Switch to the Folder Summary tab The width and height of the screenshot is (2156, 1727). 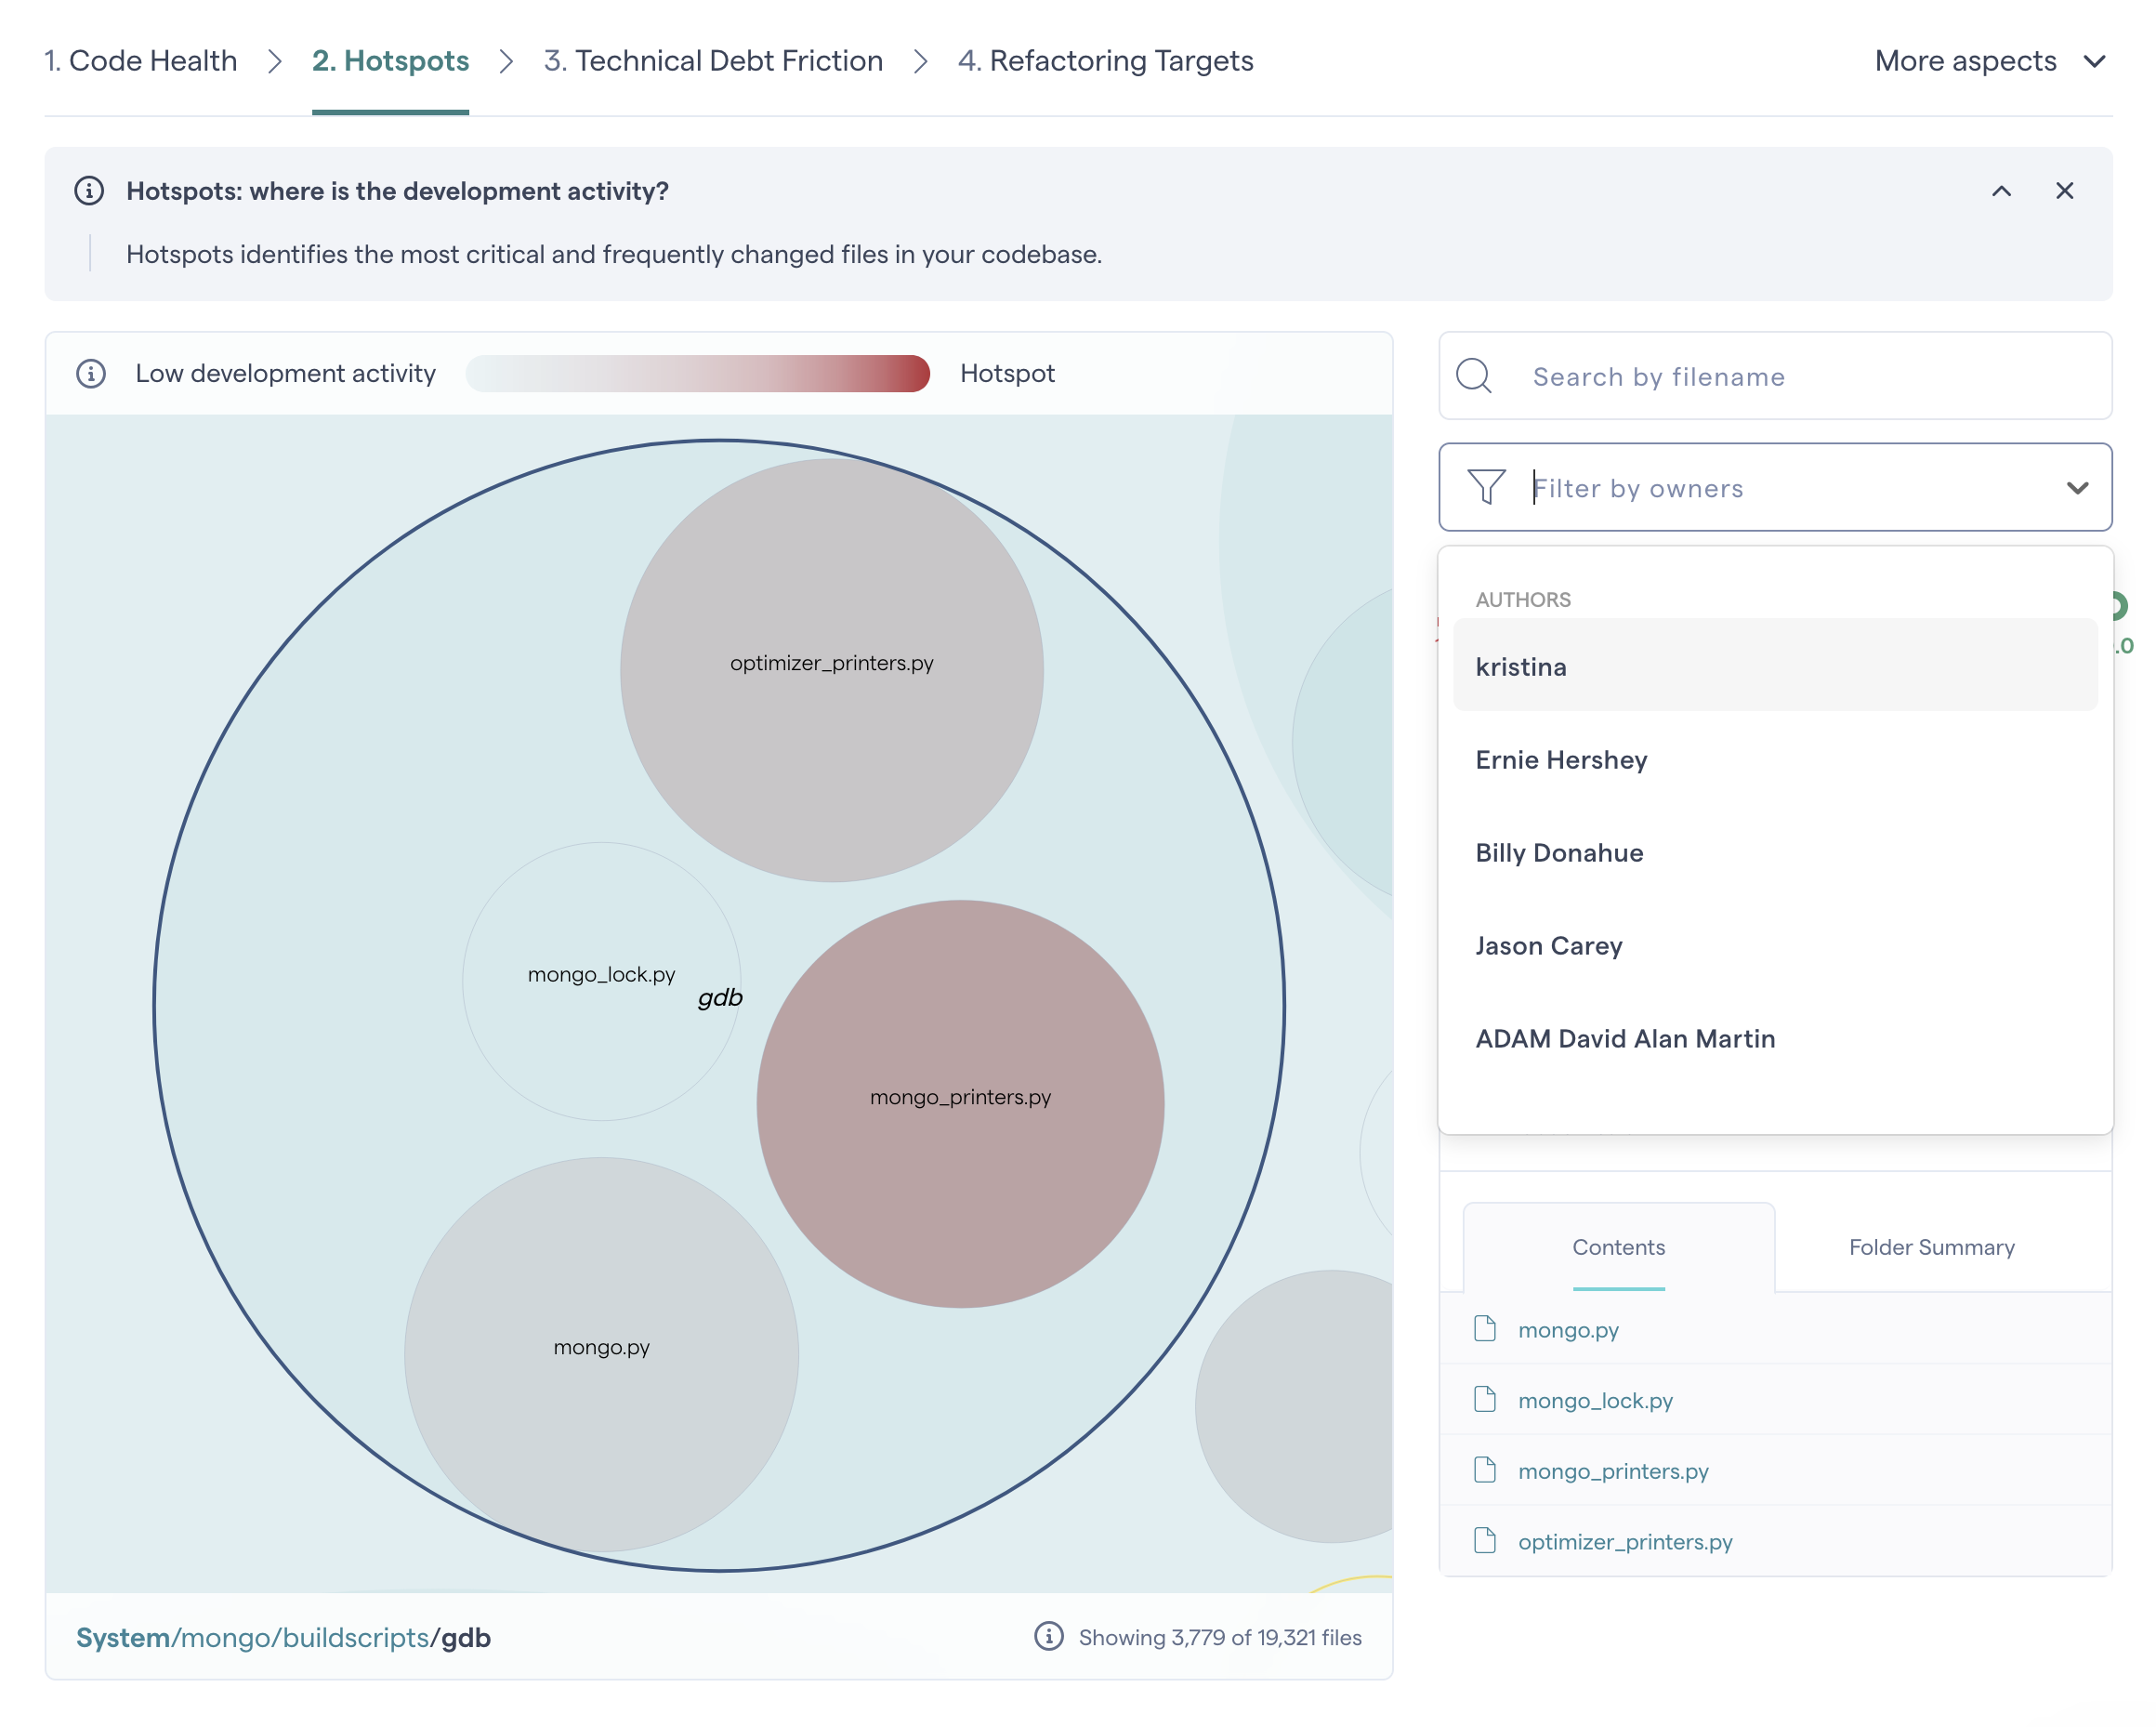point(1931,1247)
